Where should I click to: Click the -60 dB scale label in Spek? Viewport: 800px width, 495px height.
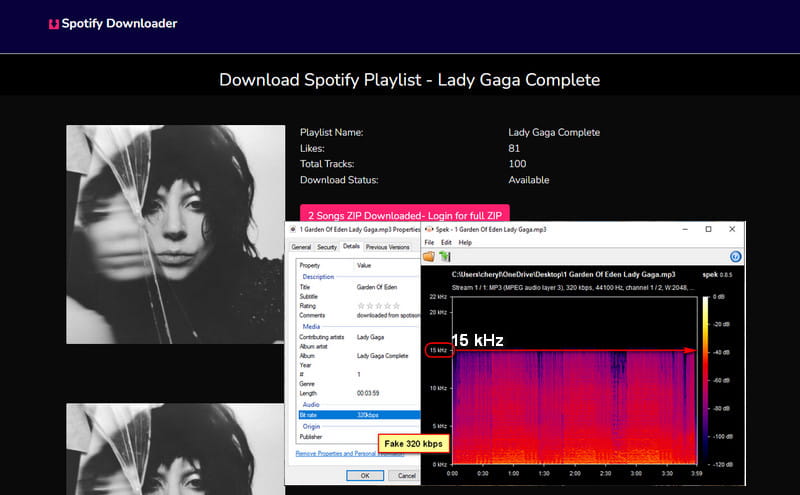[721, 380]
